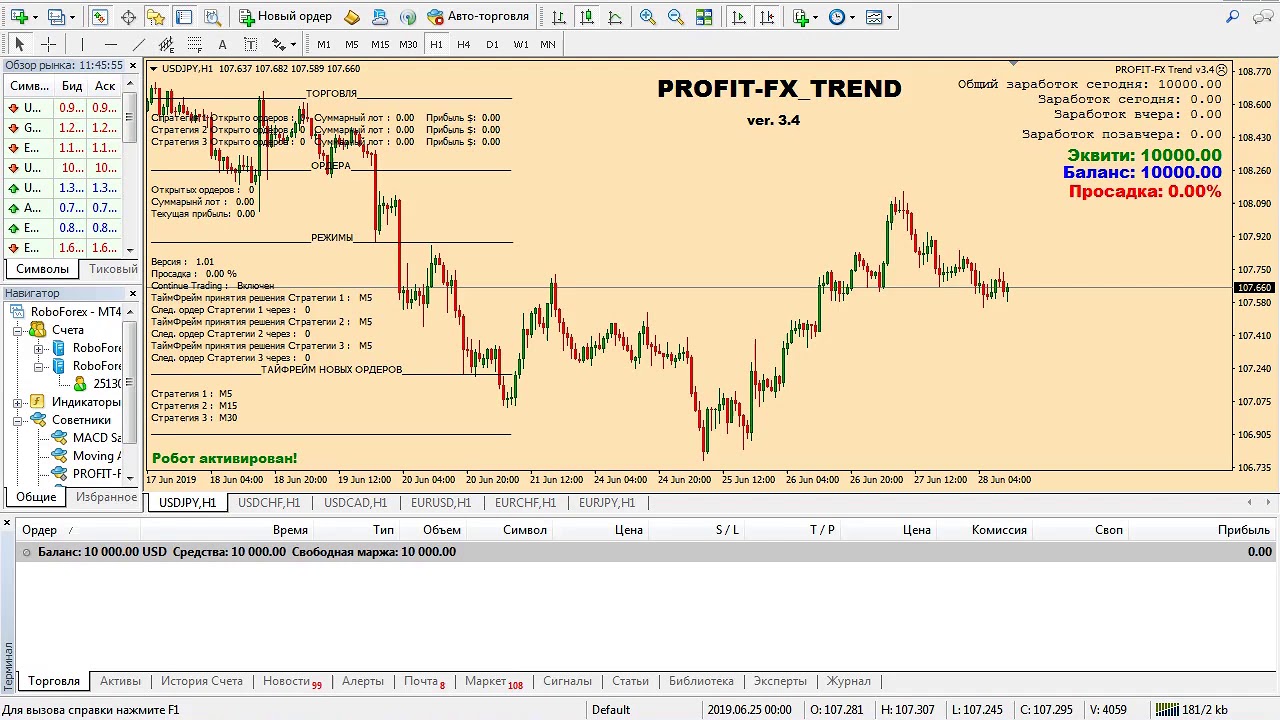Open the profiles icon in toolbar
The height and width of the screenshot is (720, 1280).
click(55, 17)
